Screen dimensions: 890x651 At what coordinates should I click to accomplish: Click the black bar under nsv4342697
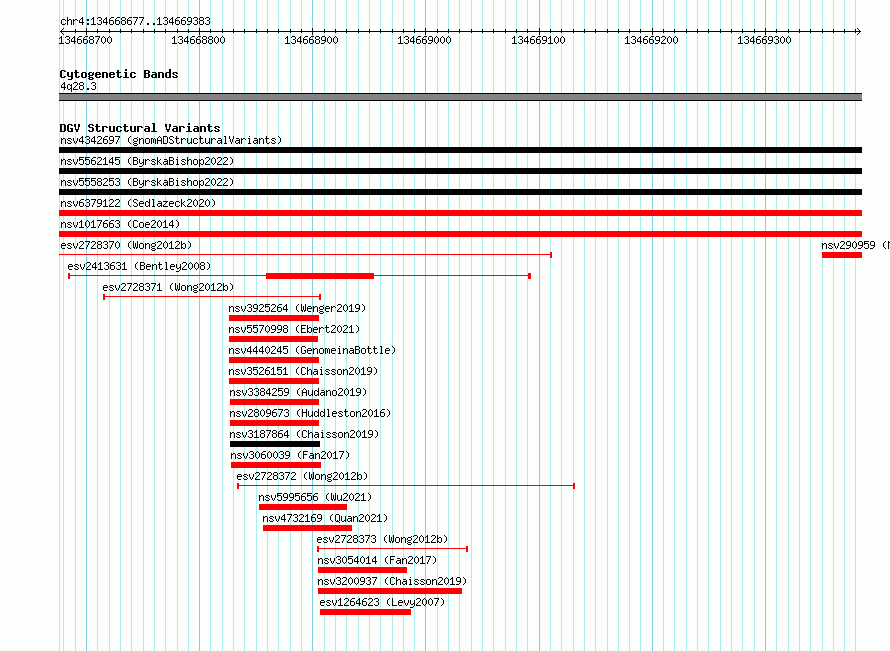point(460,150)
